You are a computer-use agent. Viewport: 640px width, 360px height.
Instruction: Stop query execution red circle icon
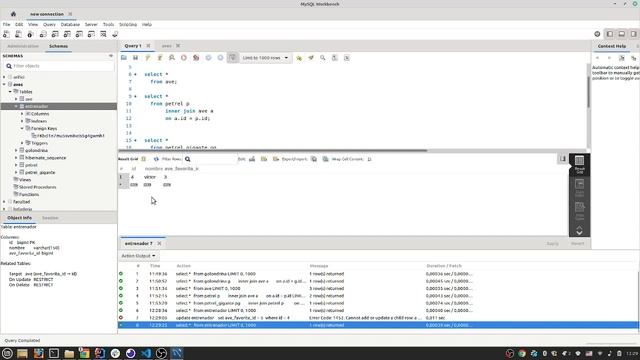coord(184,58)
